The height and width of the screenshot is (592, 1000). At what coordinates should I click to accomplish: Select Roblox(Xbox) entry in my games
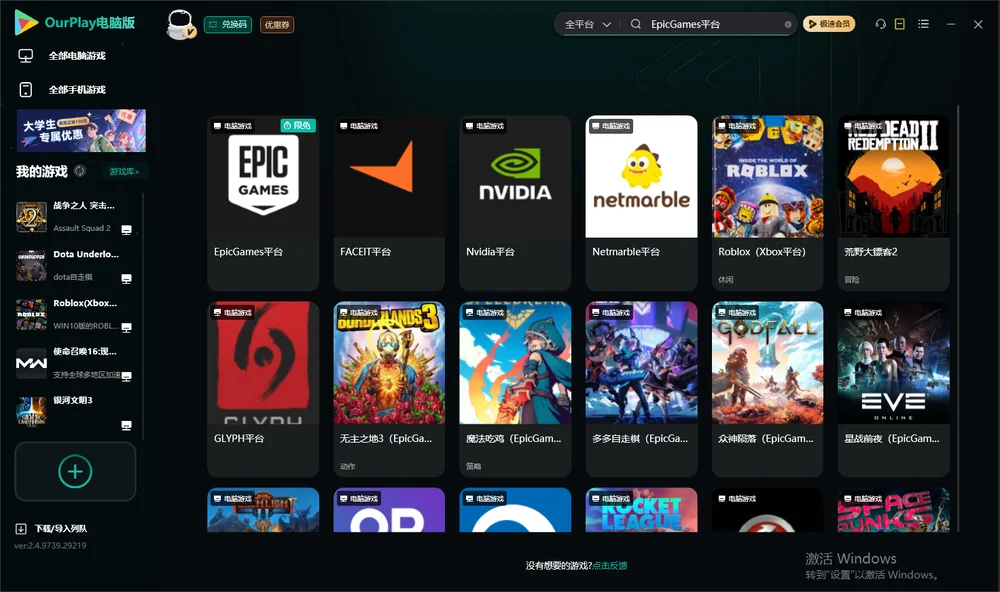tap(75, 314)
